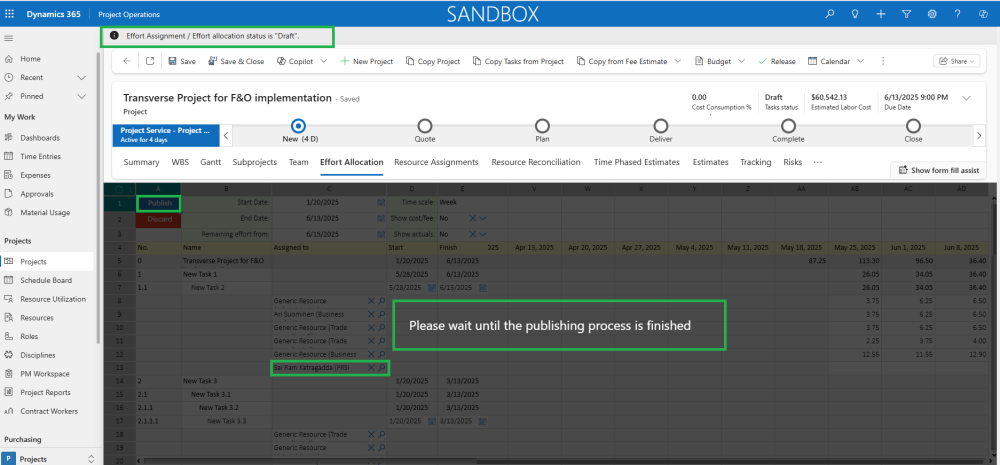Open the more commands vertical ellipsis

pos(883,61)
